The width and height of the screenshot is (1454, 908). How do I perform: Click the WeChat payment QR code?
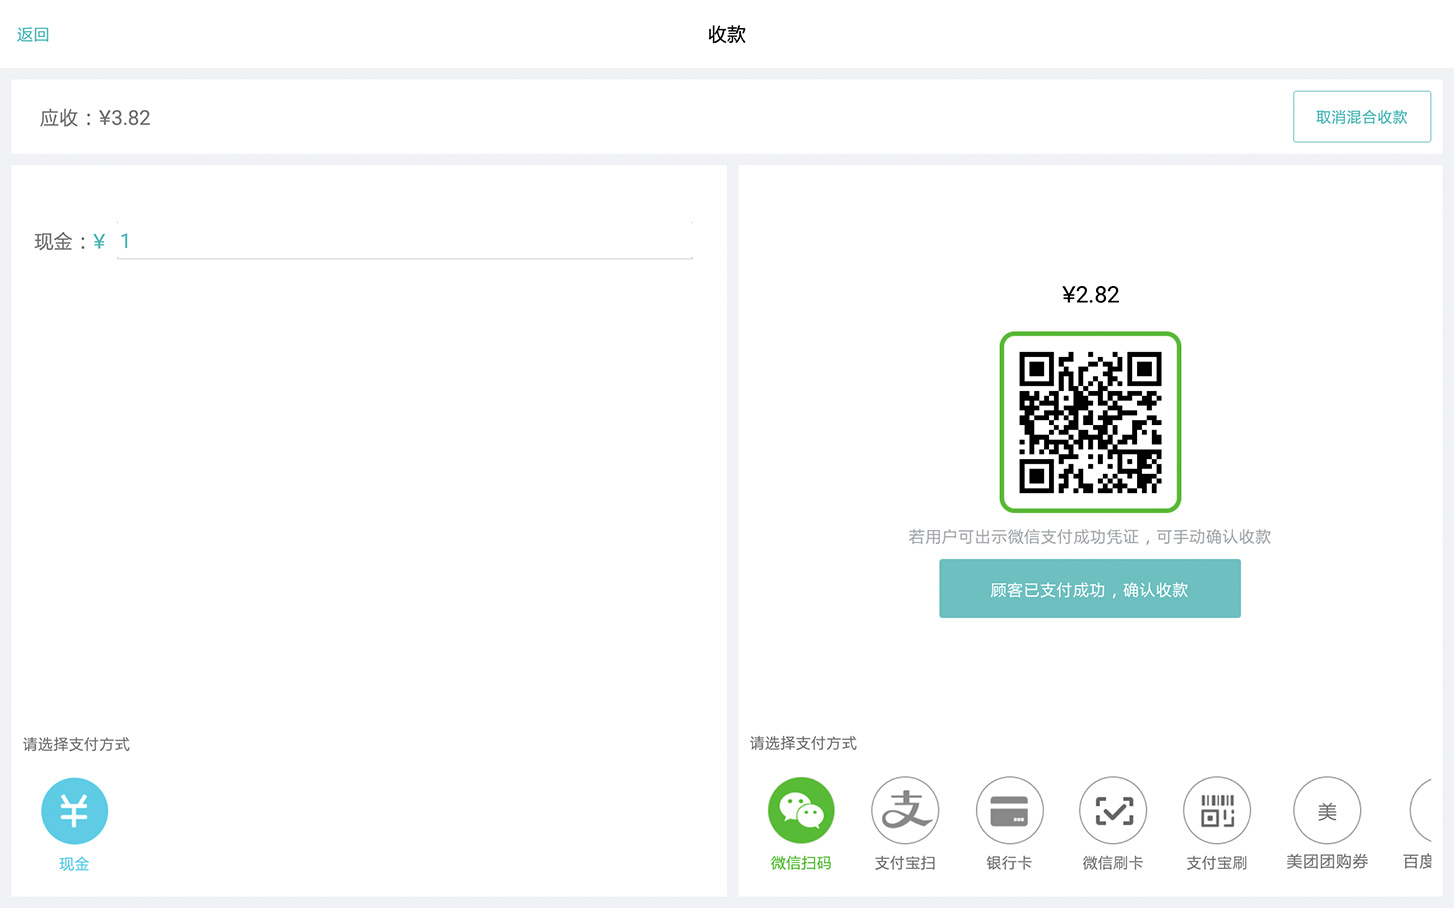(x=1090, y=422)
